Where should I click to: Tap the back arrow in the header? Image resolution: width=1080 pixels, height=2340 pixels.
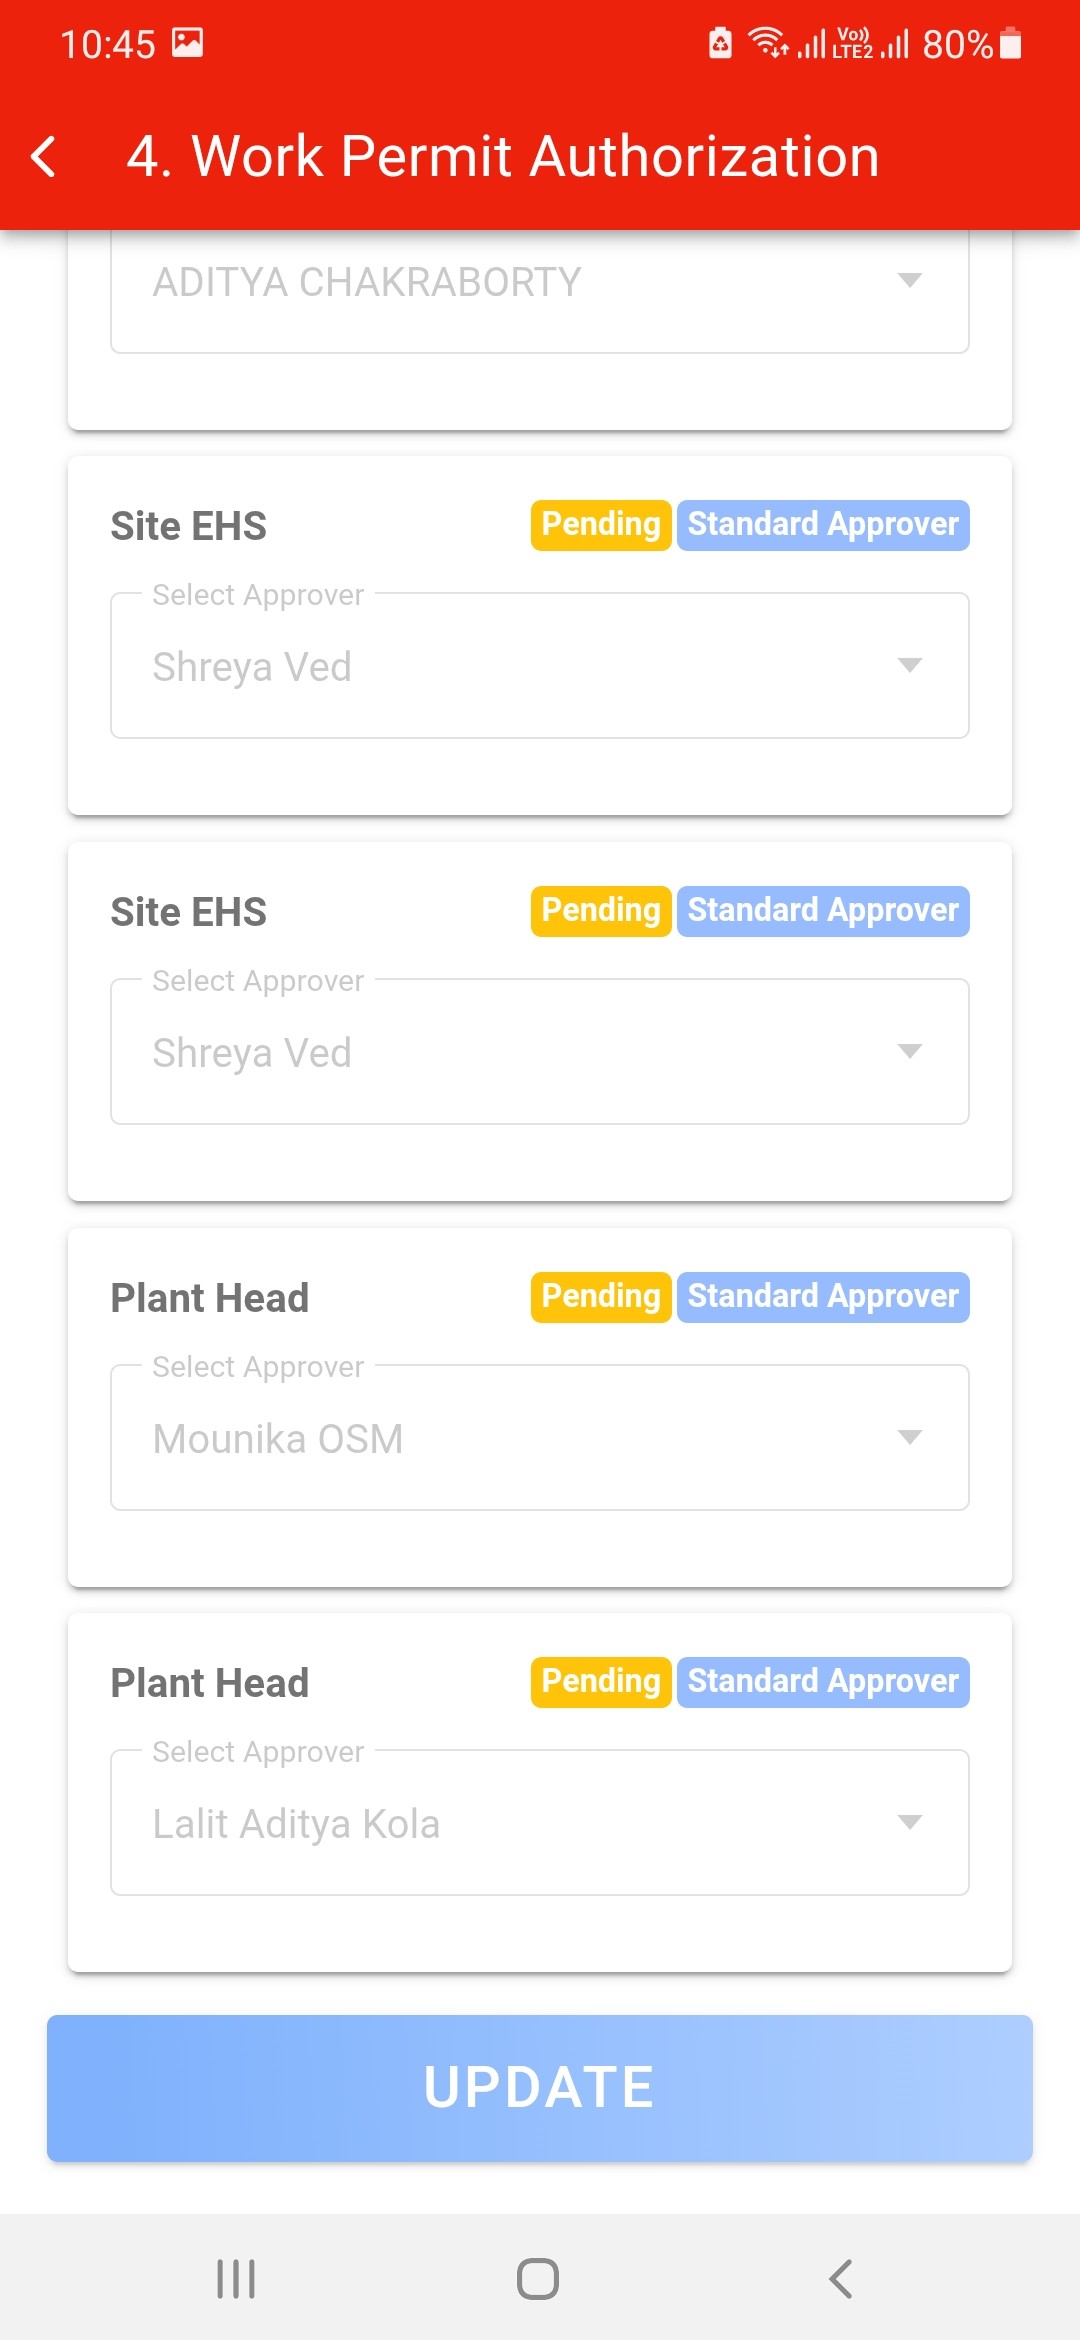[44, 157]
